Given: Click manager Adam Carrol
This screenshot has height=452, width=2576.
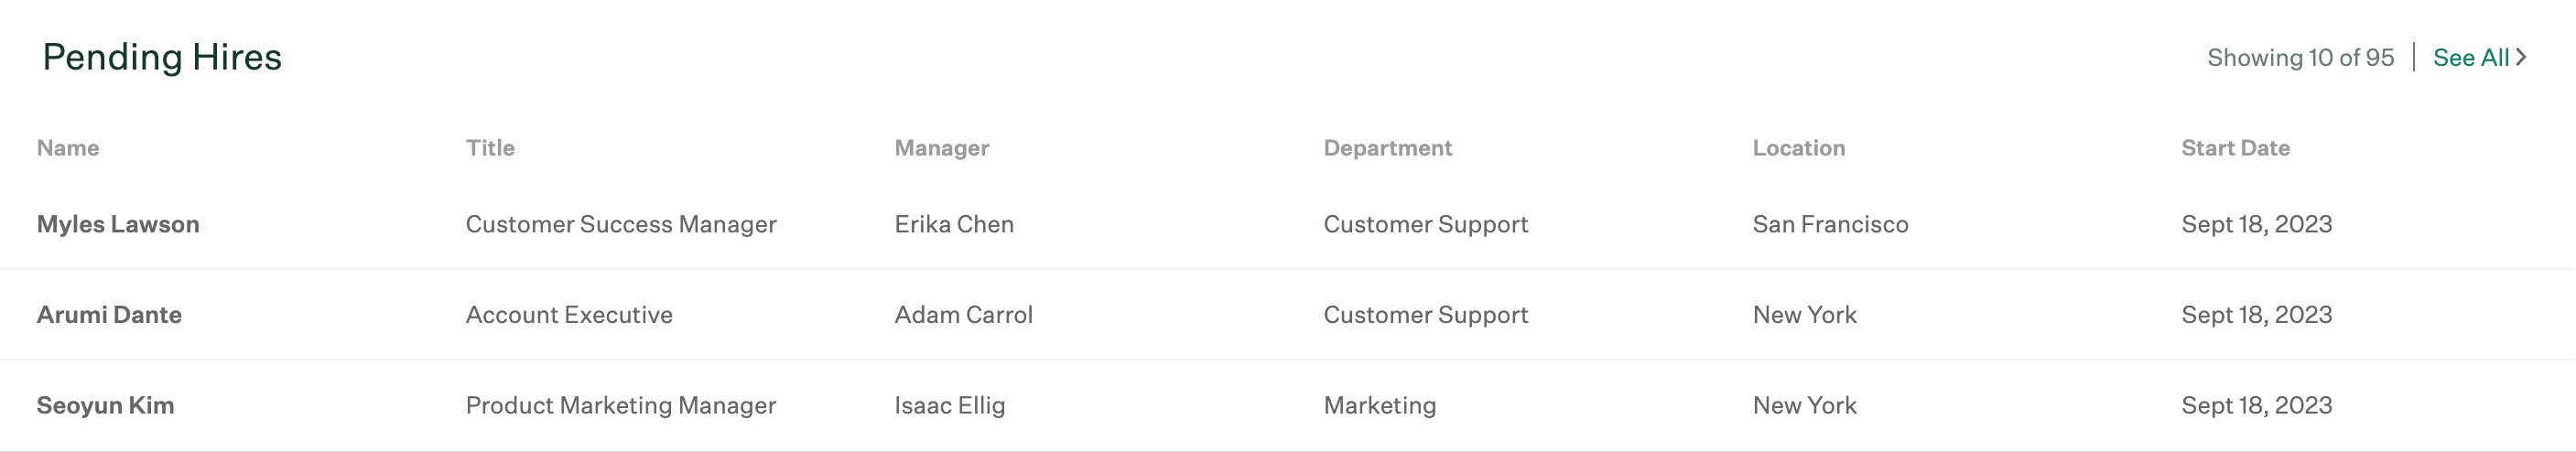Looking at the screenshot, I should click(964, 315).
